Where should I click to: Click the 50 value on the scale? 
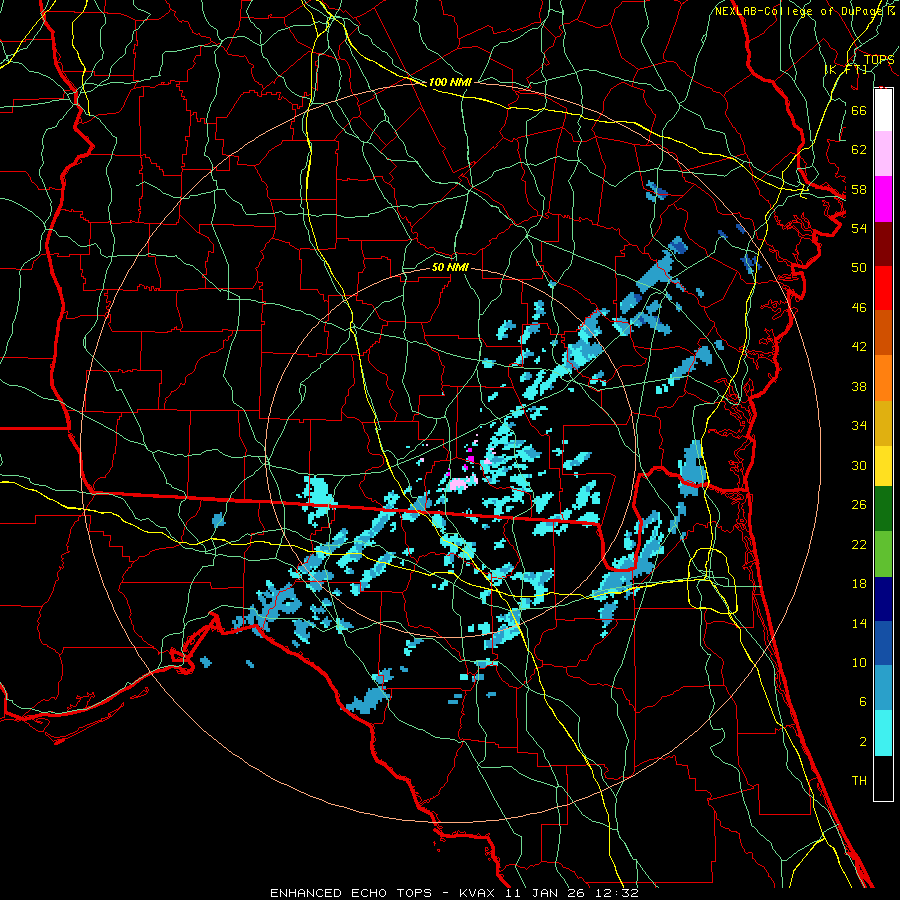[x=859, y=268]
